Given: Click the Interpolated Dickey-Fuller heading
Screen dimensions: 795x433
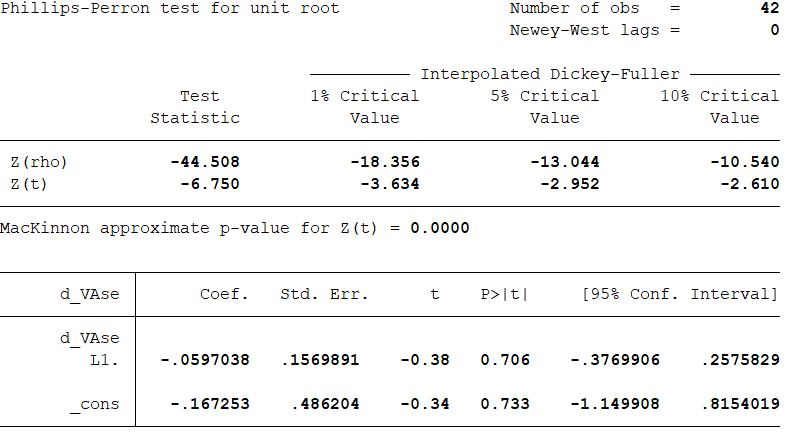Looking at the screenshot, I should click(x=549, y=74).
